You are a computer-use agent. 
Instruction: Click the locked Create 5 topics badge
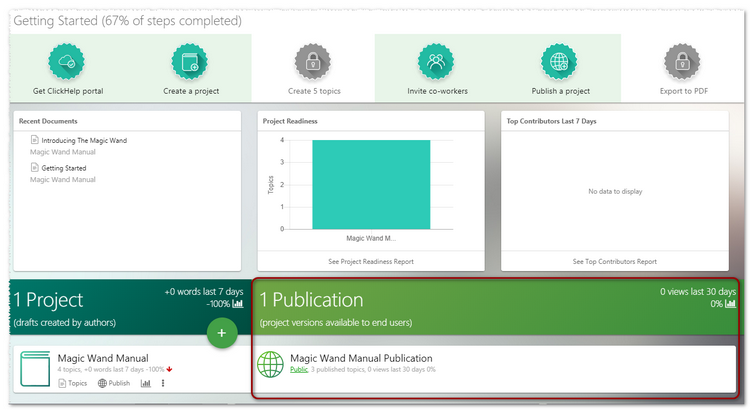click(x=313, y=62)
